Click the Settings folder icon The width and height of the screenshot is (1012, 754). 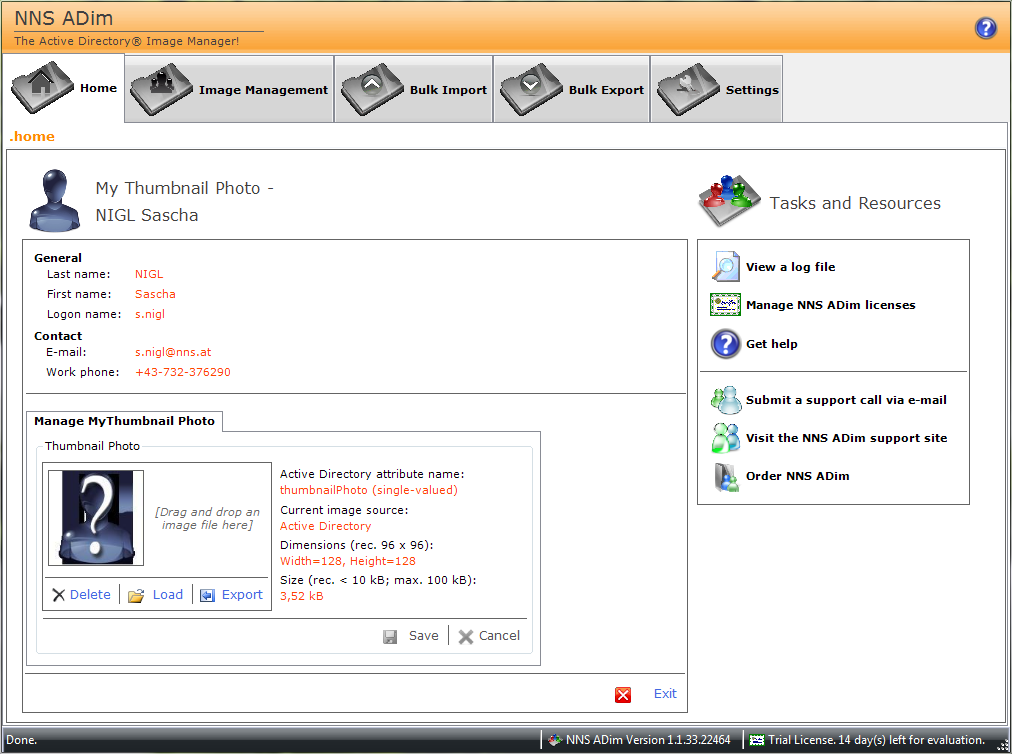pyautogui.click(x=688, y=89)
